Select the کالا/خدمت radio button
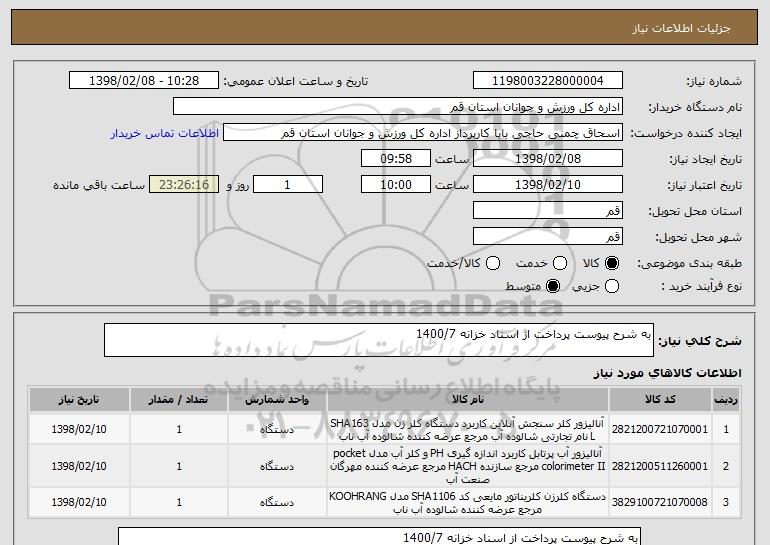Viewport: 770px width, 545px height. point(493,263)
